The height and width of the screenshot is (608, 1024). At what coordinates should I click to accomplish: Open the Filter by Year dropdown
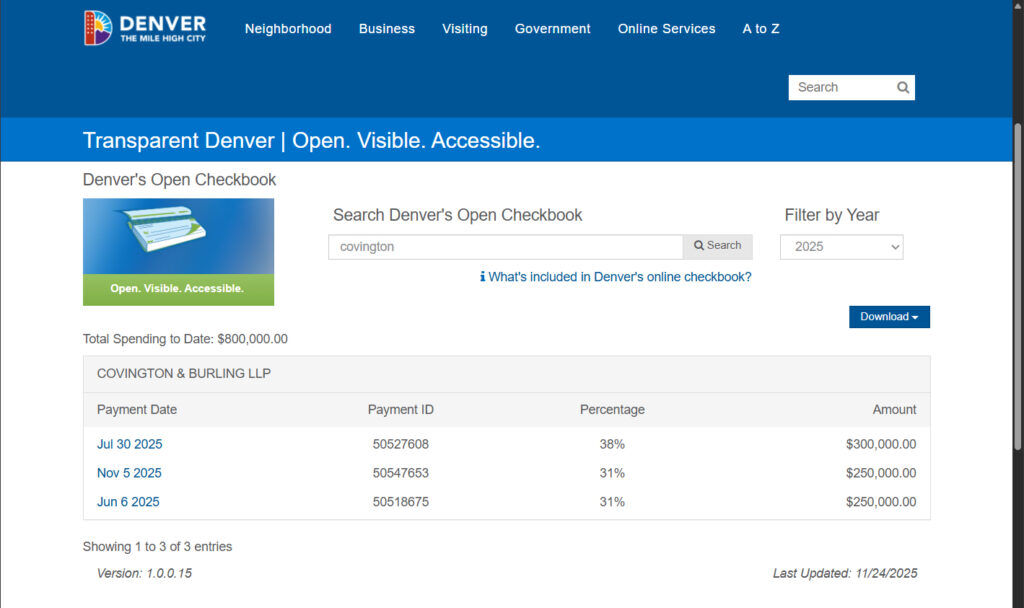coord(841,247)
